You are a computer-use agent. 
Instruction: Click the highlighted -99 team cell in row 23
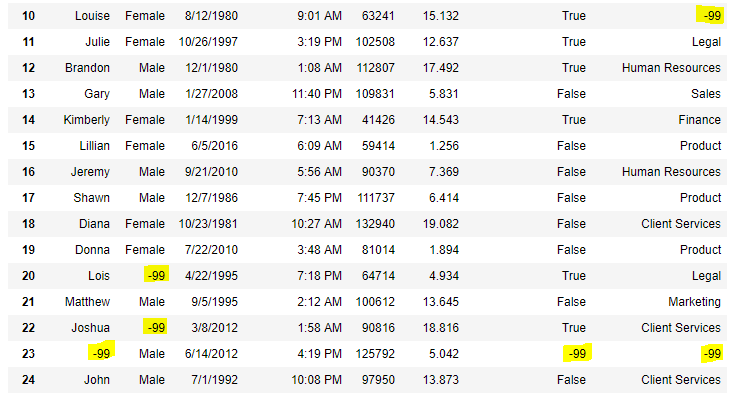[x=712, y=354]
